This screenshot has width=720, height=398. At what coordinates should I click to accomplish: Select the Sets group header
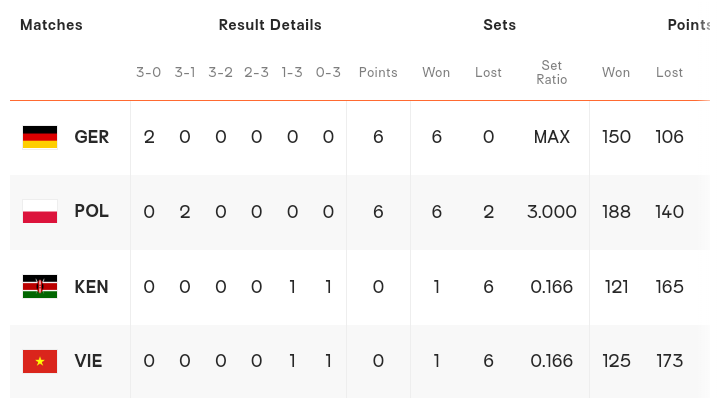coord(500,25)
